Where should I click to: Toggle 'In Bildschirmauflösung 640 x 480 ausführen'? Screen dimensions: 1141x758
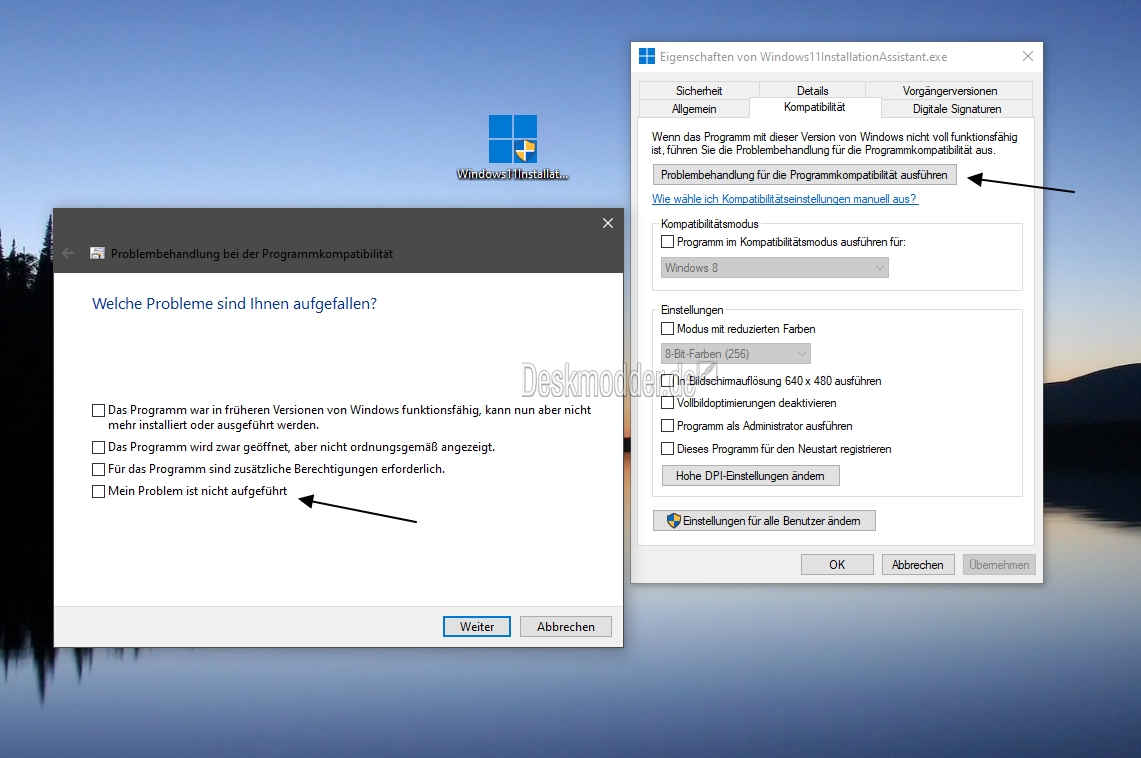click(x=667, y=380)
